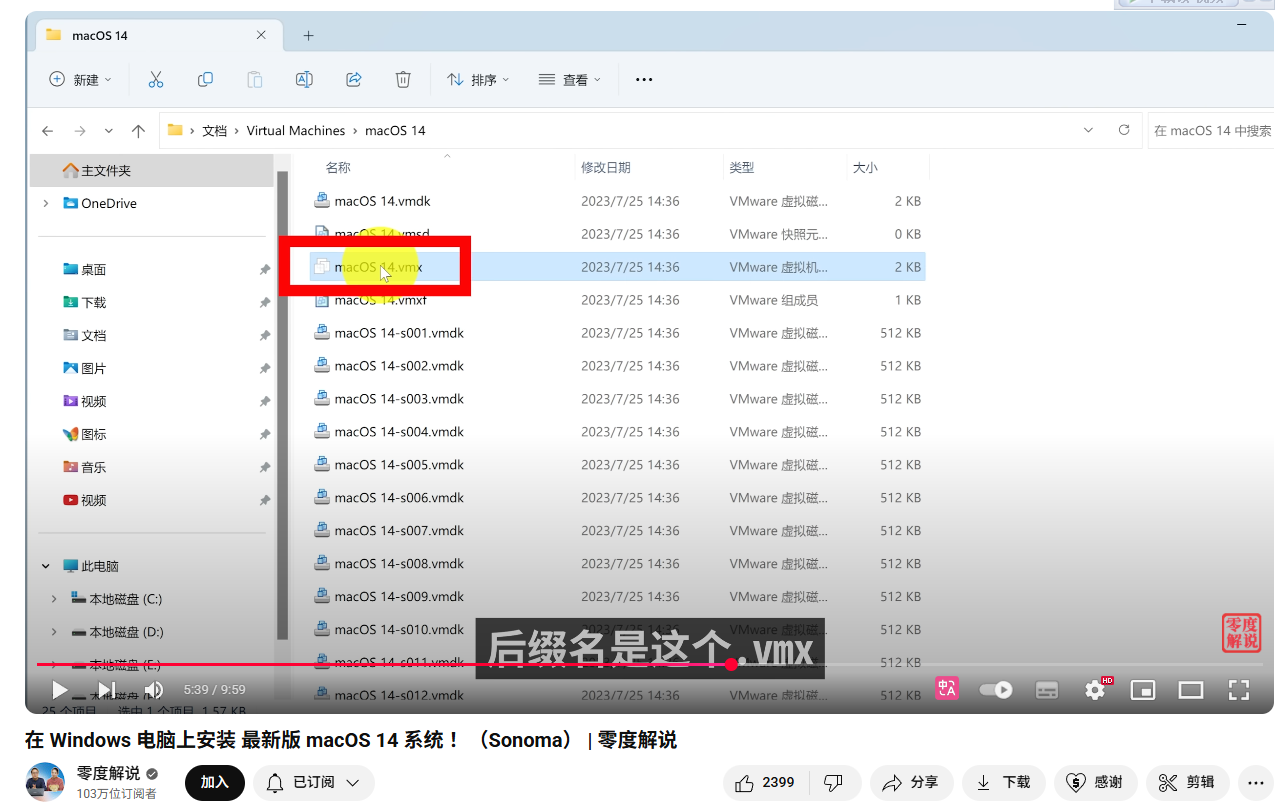Refresh the macOS 14 folder view

(x=1124, y=130)
